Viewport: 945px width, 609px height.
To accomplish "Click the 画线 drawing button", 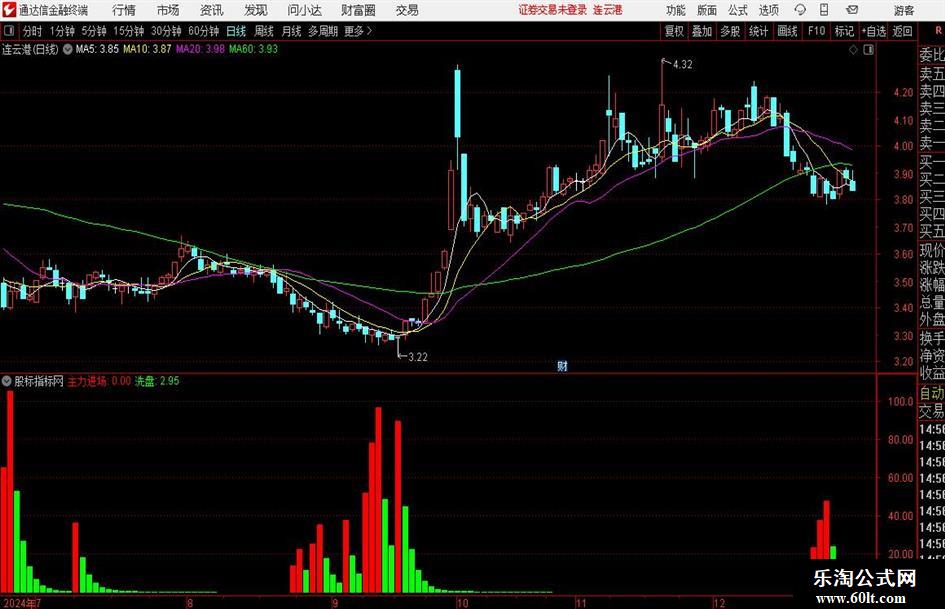I will tap(787, 31).
